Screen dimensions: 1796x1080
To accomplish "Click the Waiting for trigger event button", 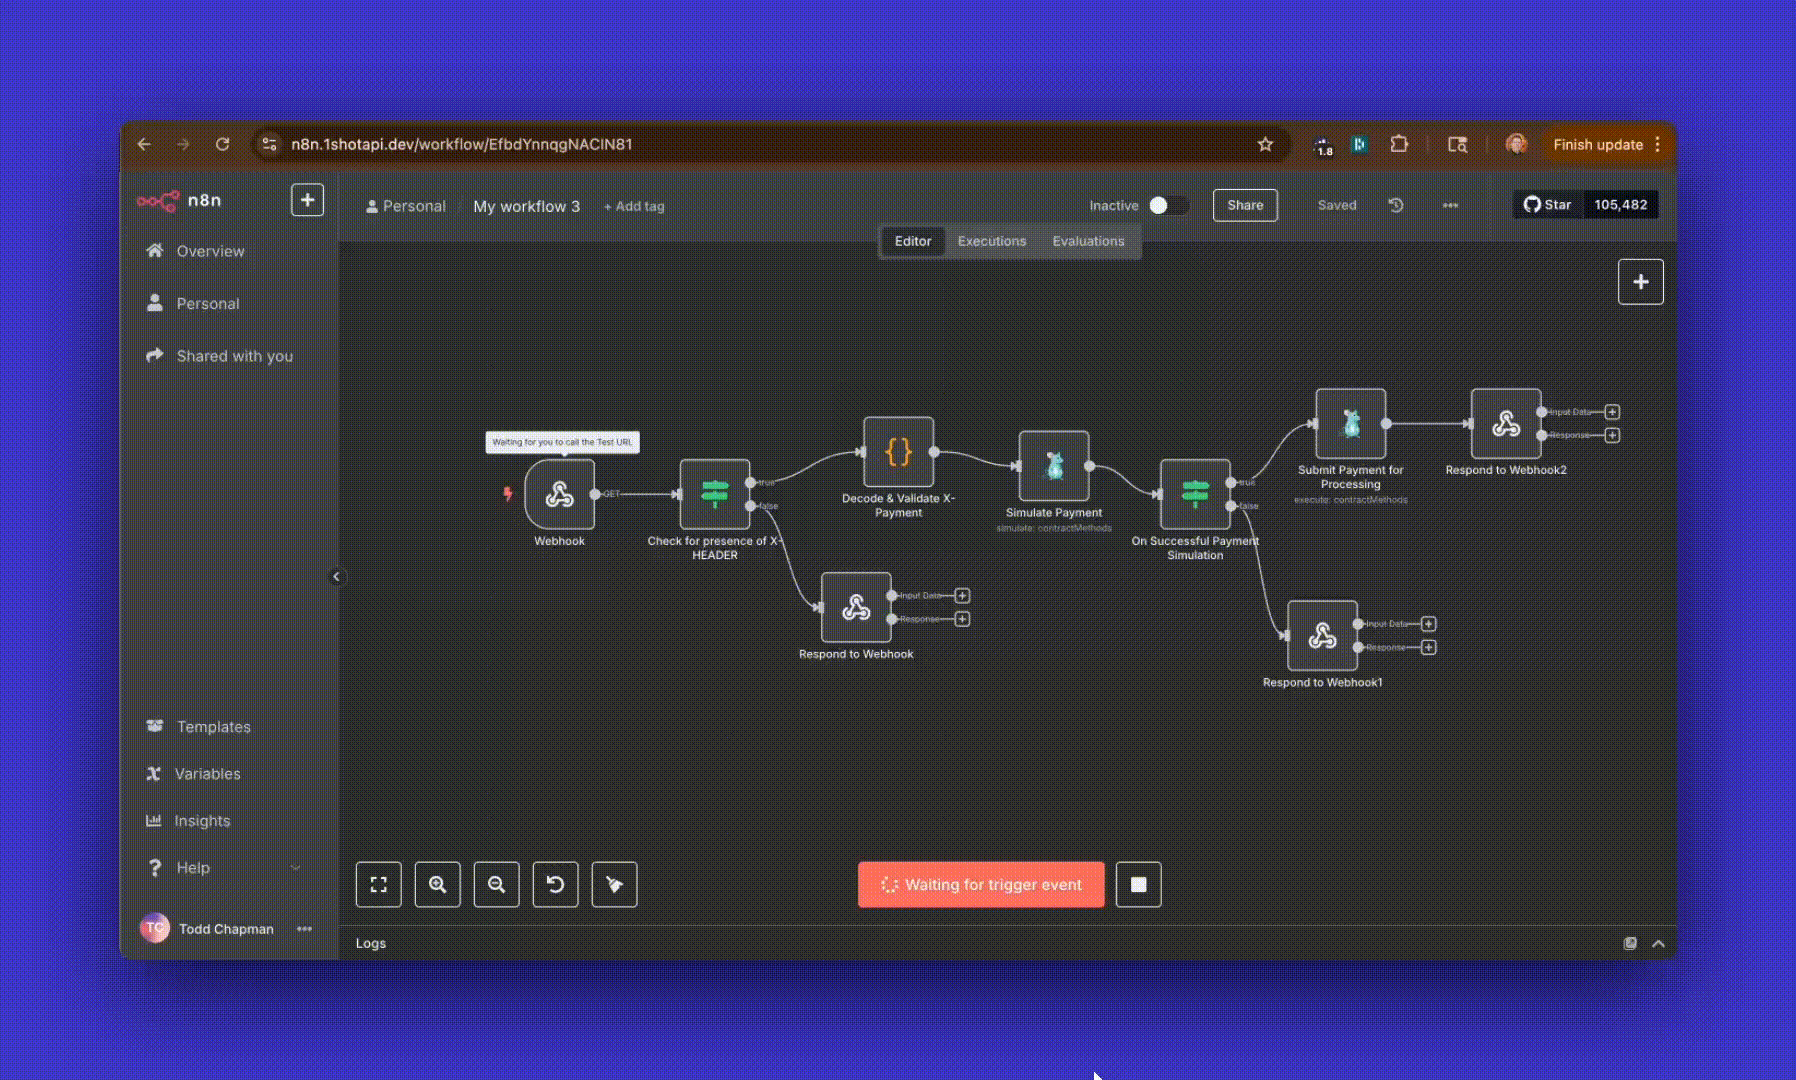I will [x=980, y=884].
